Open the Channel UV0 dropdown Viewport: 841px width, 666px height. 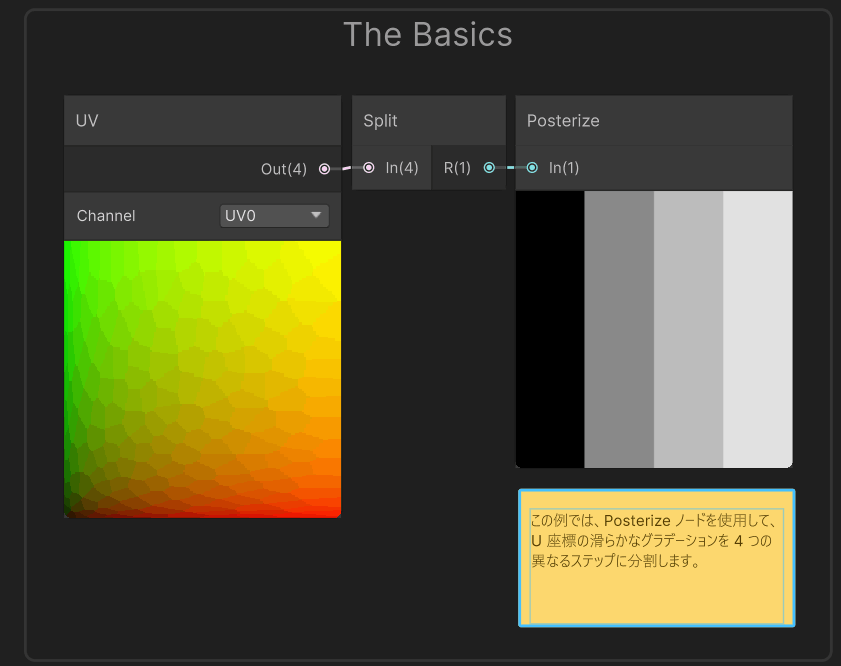tap(274, 216)
